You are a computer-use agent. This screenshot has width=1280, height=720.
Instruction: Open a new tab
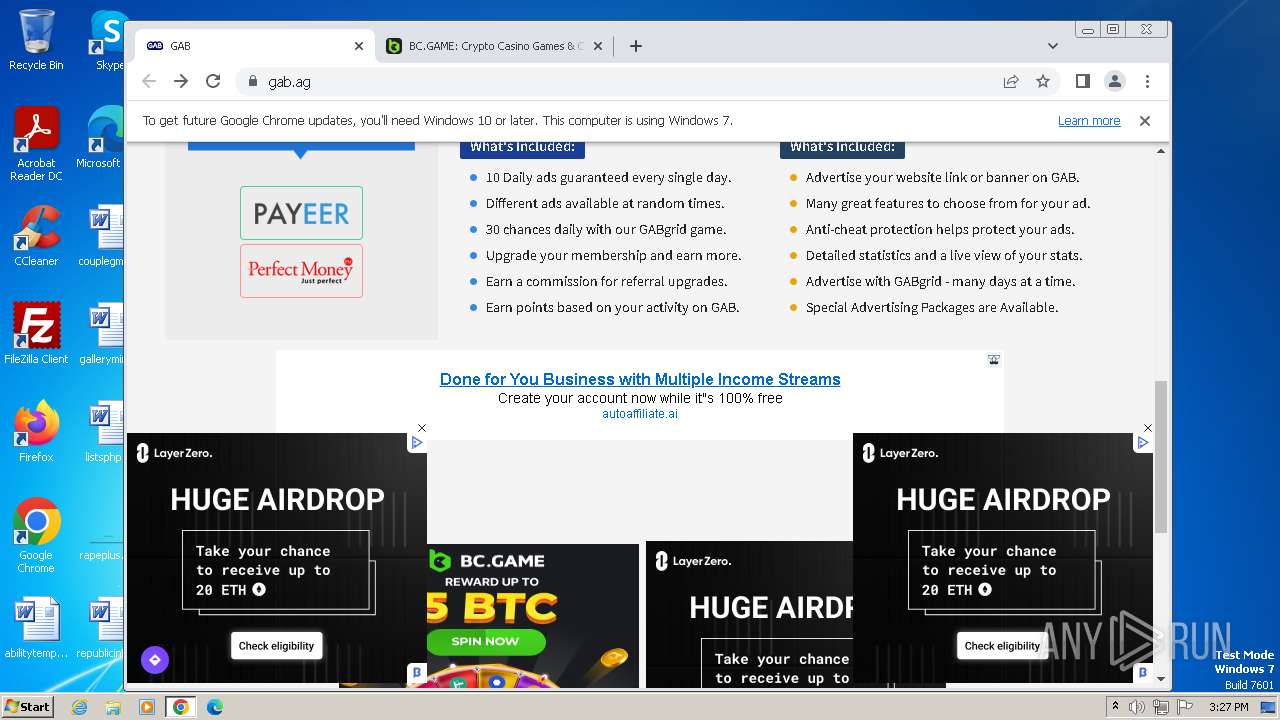click(x=636, y=46)
